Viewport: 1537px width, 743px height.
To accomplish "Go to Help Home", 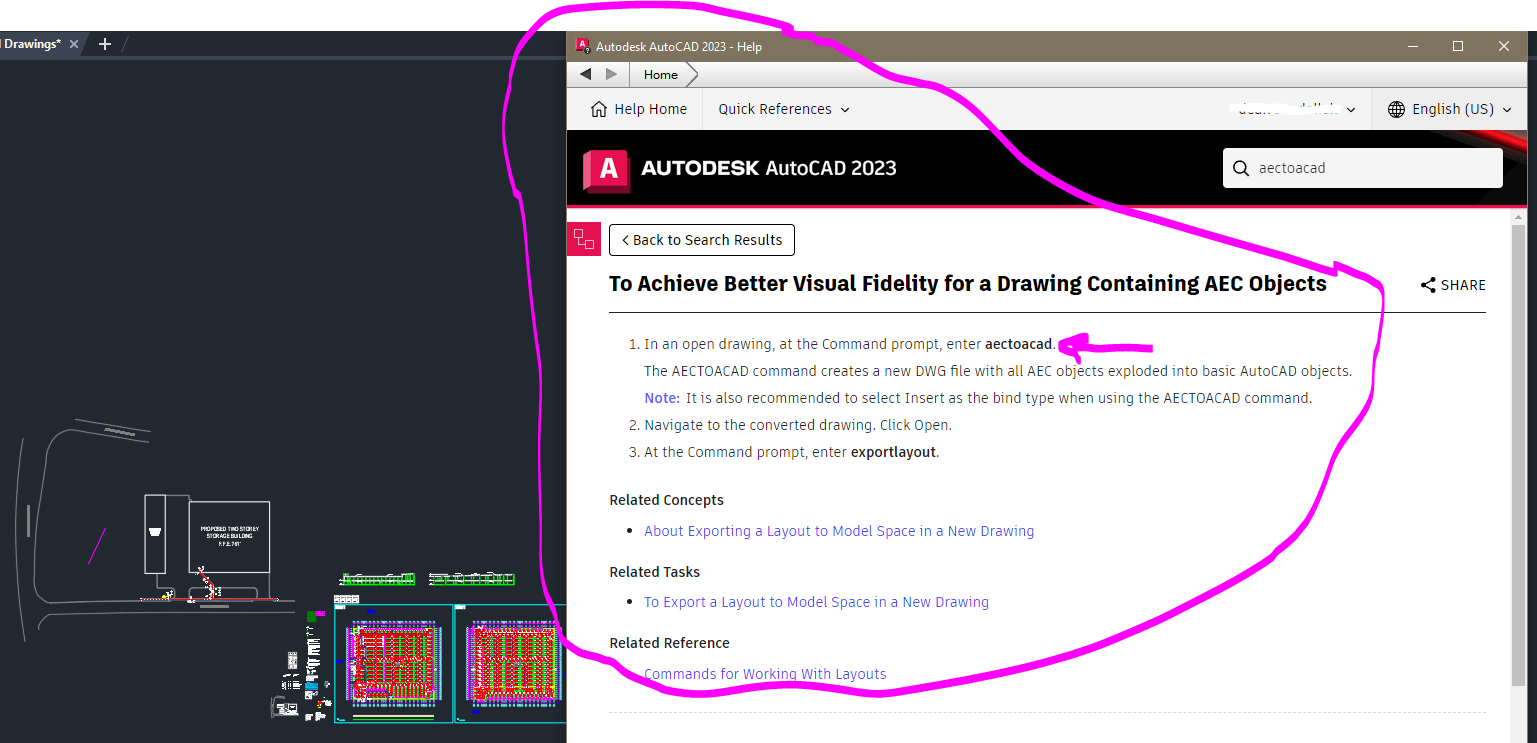I will point(639,109).
